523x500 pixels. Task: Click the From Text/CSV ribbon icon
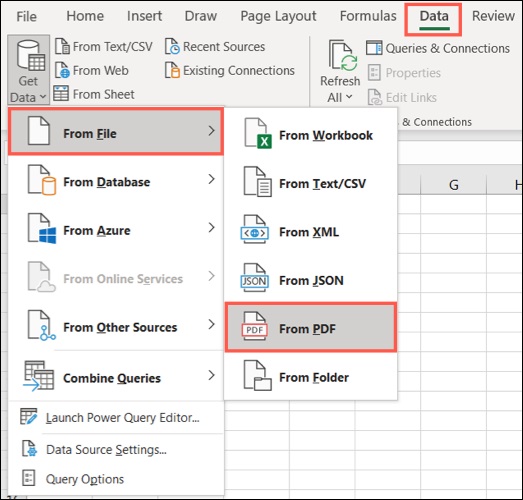click(x=62, y=46)
